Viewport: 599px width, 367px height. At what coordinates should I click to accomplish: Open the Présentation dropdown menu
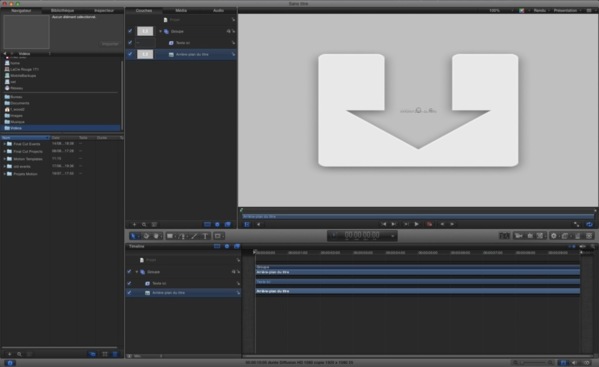tap(567, 10)
